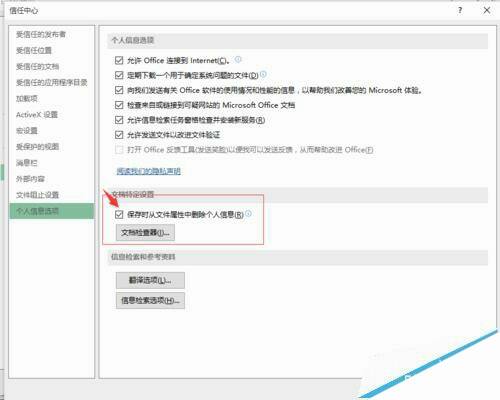Screen dimensions: 500x400
Task: Select 加载项 in the left list
Action: (27, 98)
